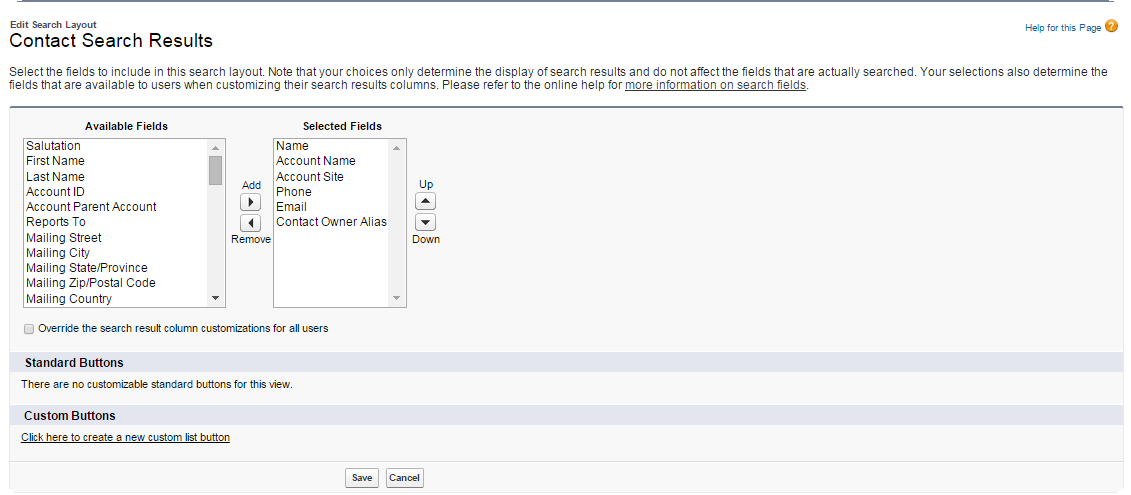This screenshot has height=495, width=1131.
Task: Open Help for this Page link
Action: point(1062,28)
